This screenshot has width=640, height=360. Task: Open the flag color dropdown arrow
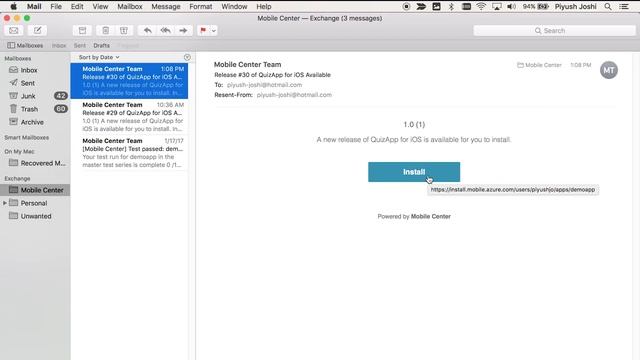click(x=213, y=31)
